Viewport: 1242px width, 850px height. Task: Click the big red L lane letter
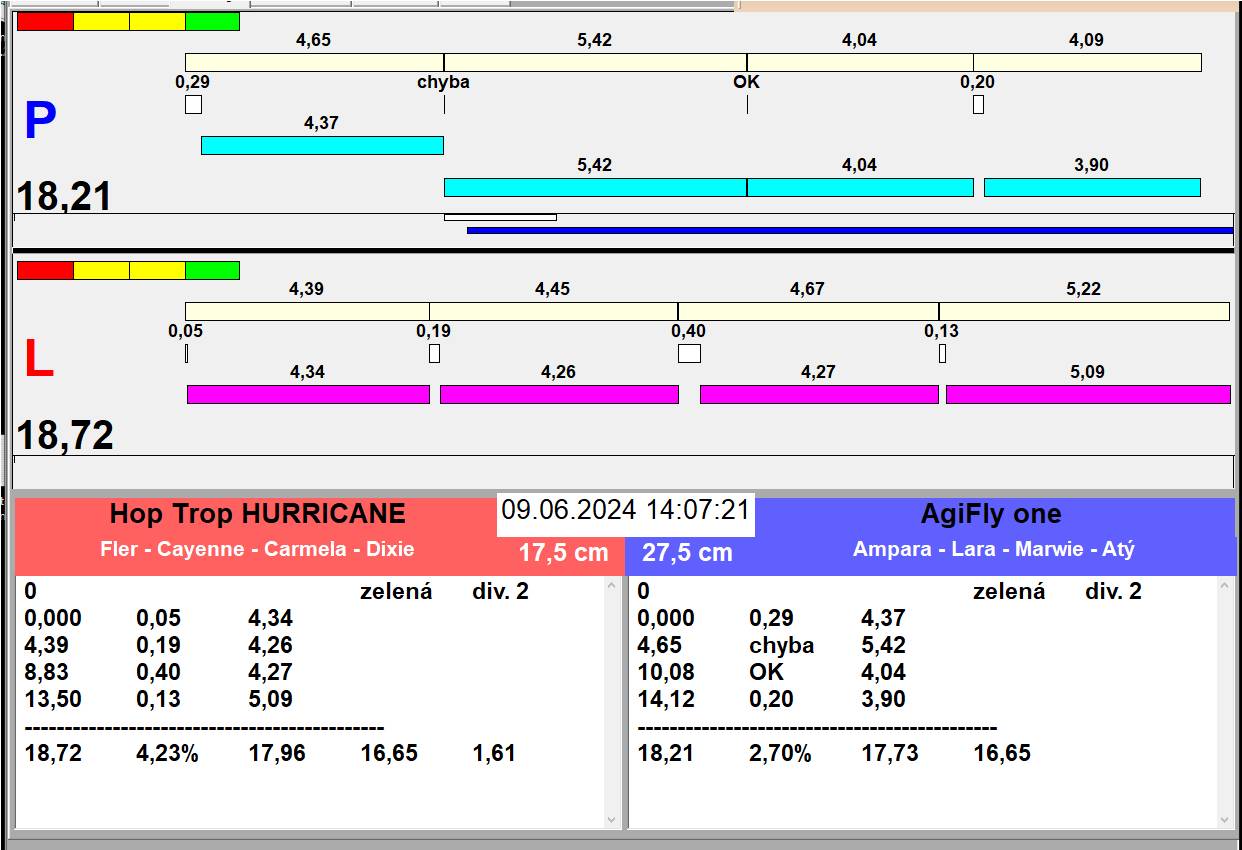(38, 360)
